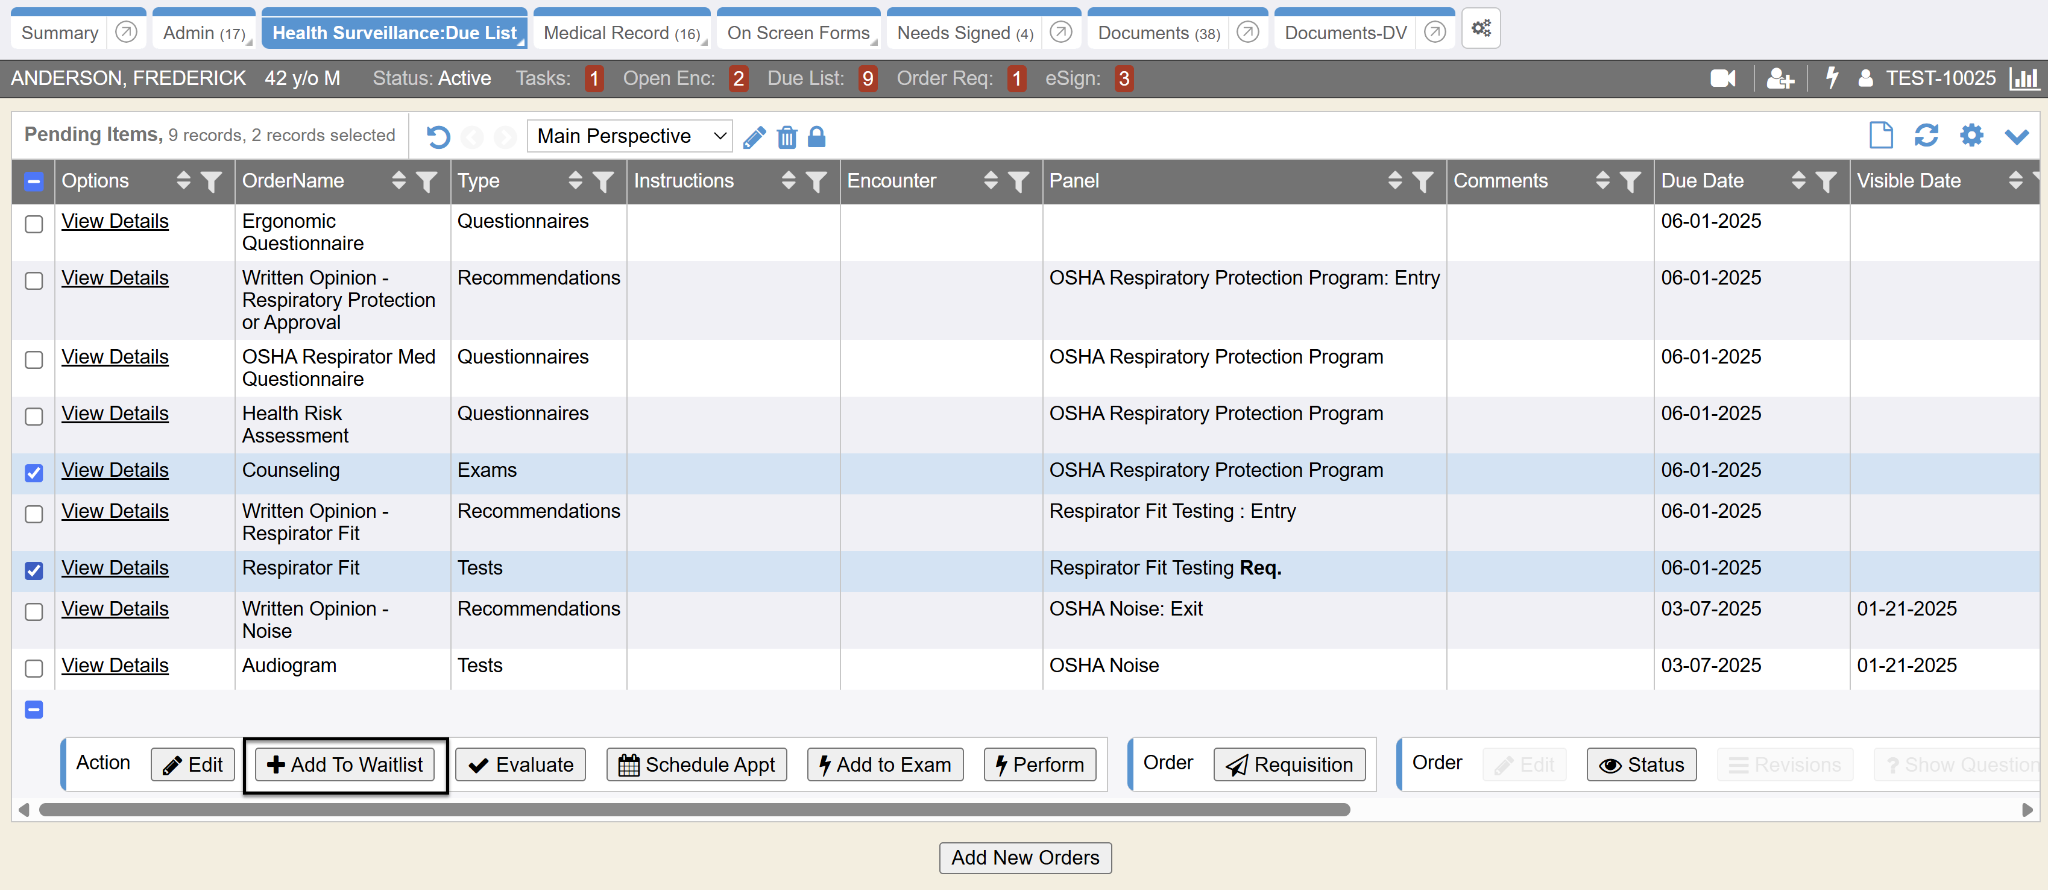This screenshot has width=2048, height=890.
Task: Click the refresh arrows icon at grid top right
Action: coord(1926,135)
